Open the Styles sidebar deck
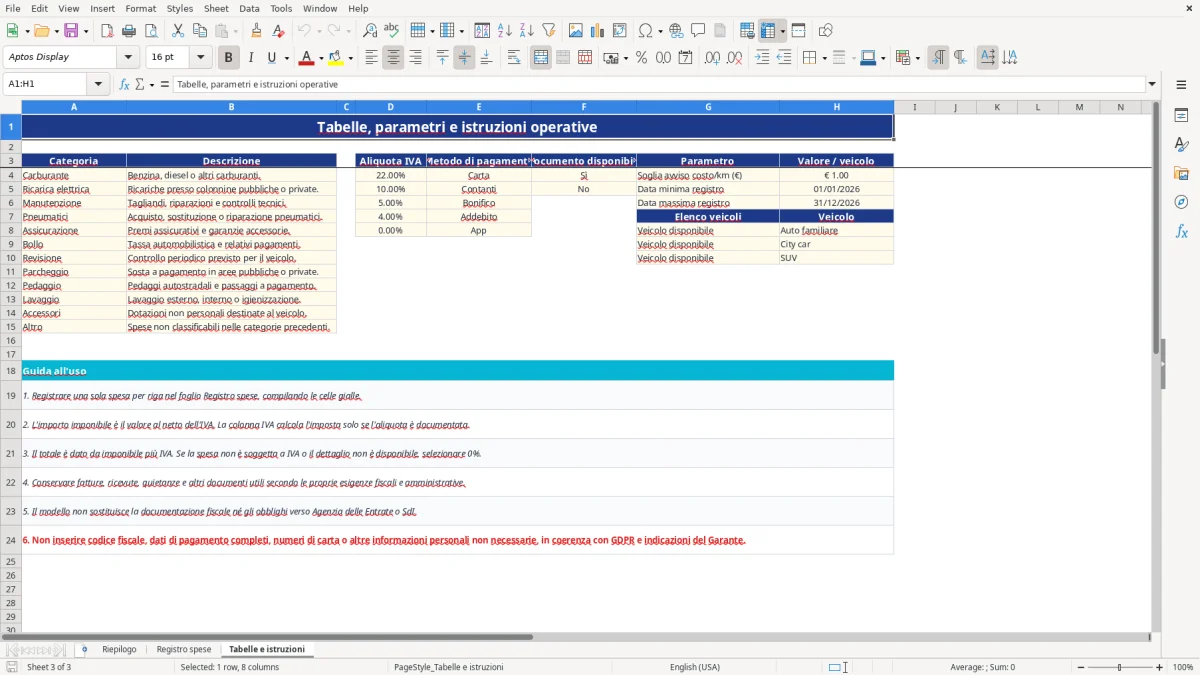This screenshot has height=675, width=1200. (1181, 145)
